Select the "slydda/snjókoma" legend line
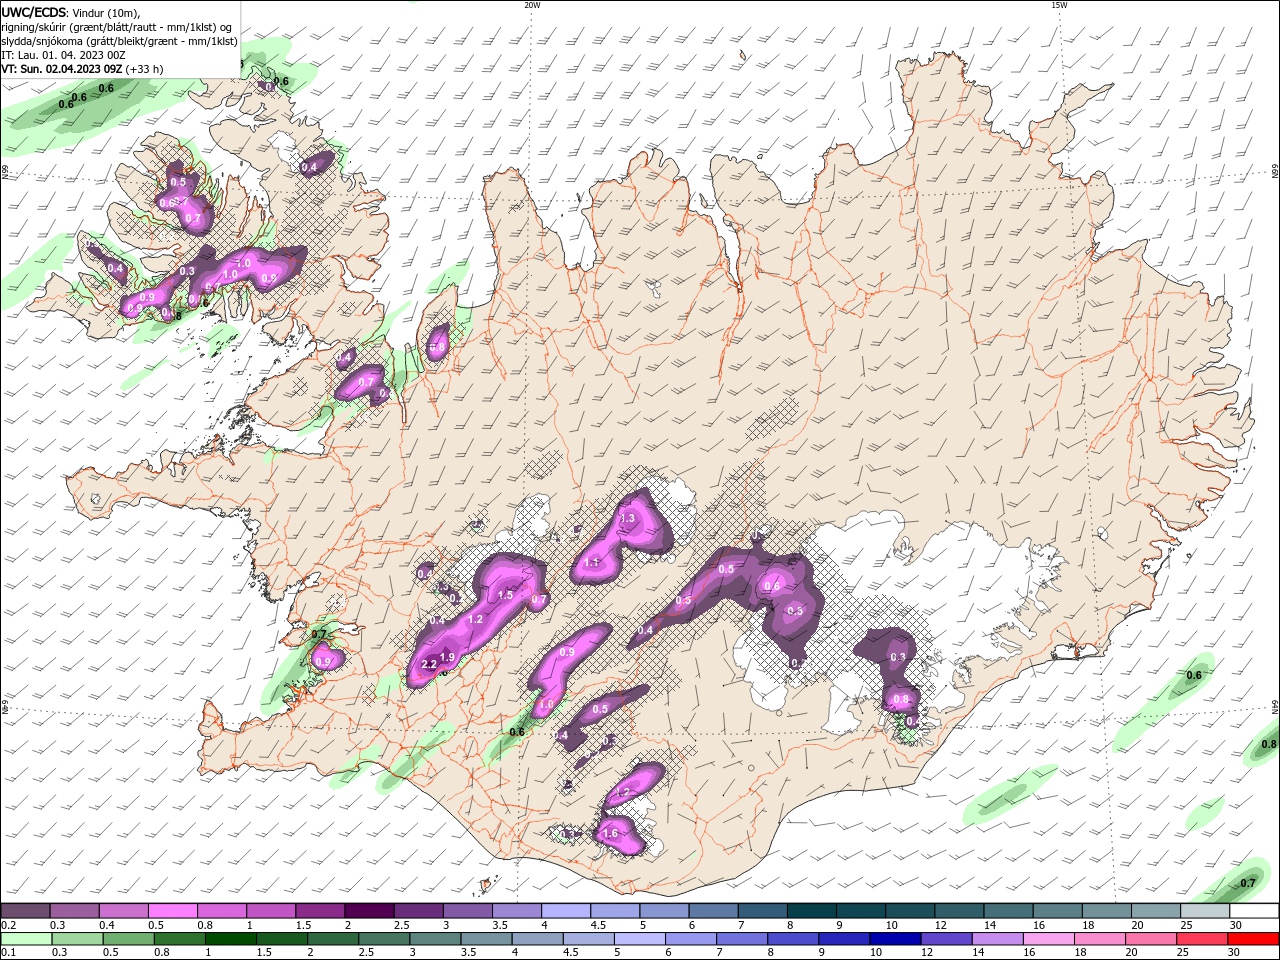1280x960 pixels. coord(119,41)
